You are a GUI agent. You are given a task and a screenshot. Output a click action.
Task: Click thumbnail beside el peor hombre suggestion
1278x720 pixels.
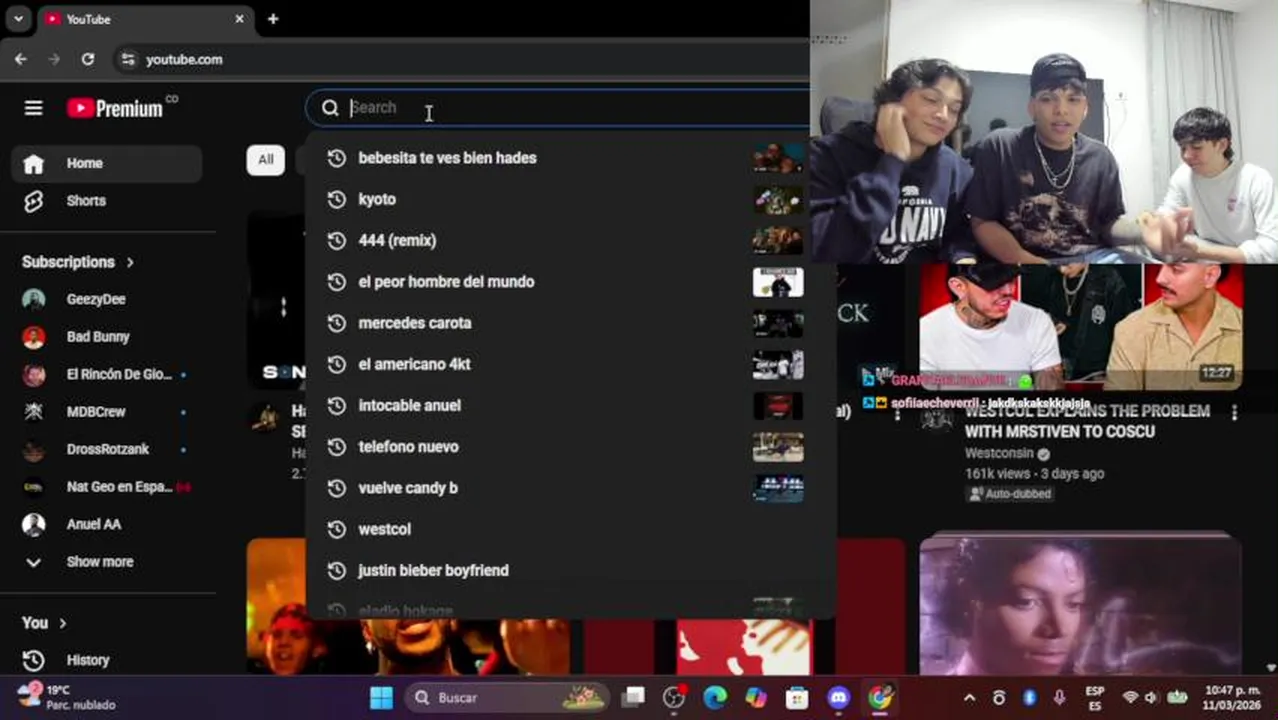pos(778,282)
